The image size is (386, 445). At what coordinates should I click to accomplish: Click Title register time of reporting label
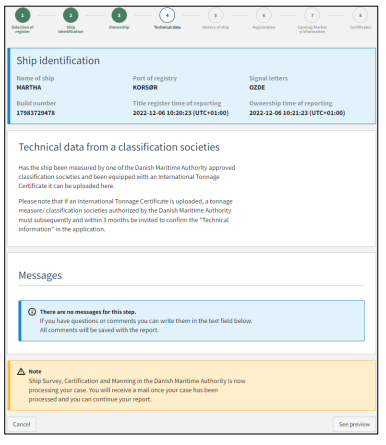pos(177,103)
